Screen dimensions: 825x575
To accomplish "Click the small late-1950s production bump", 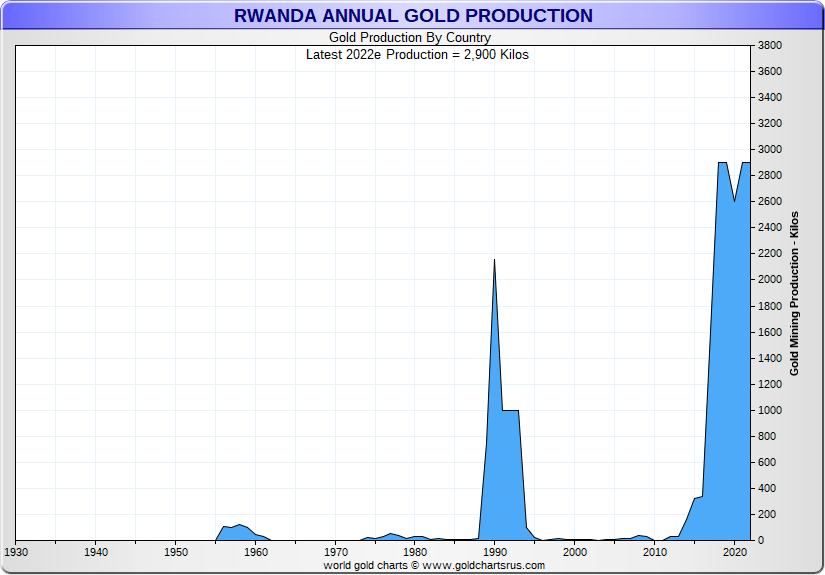I will pyautogui.click(x=237, y=527).
